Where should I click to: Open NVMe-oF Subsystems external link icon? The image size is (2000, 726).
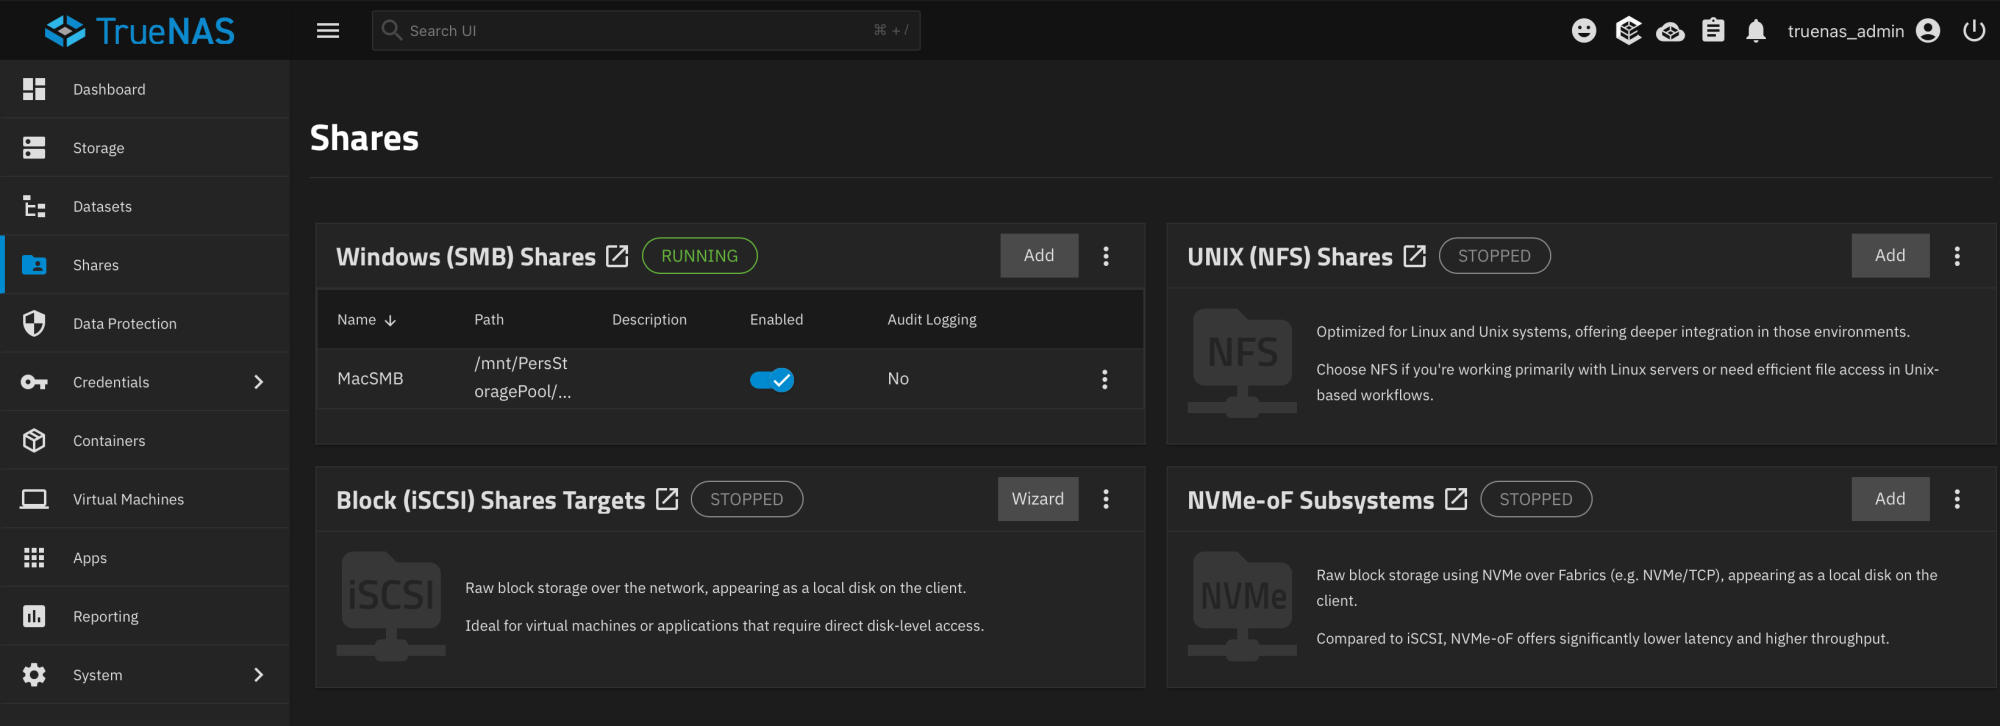[1456, 499]
